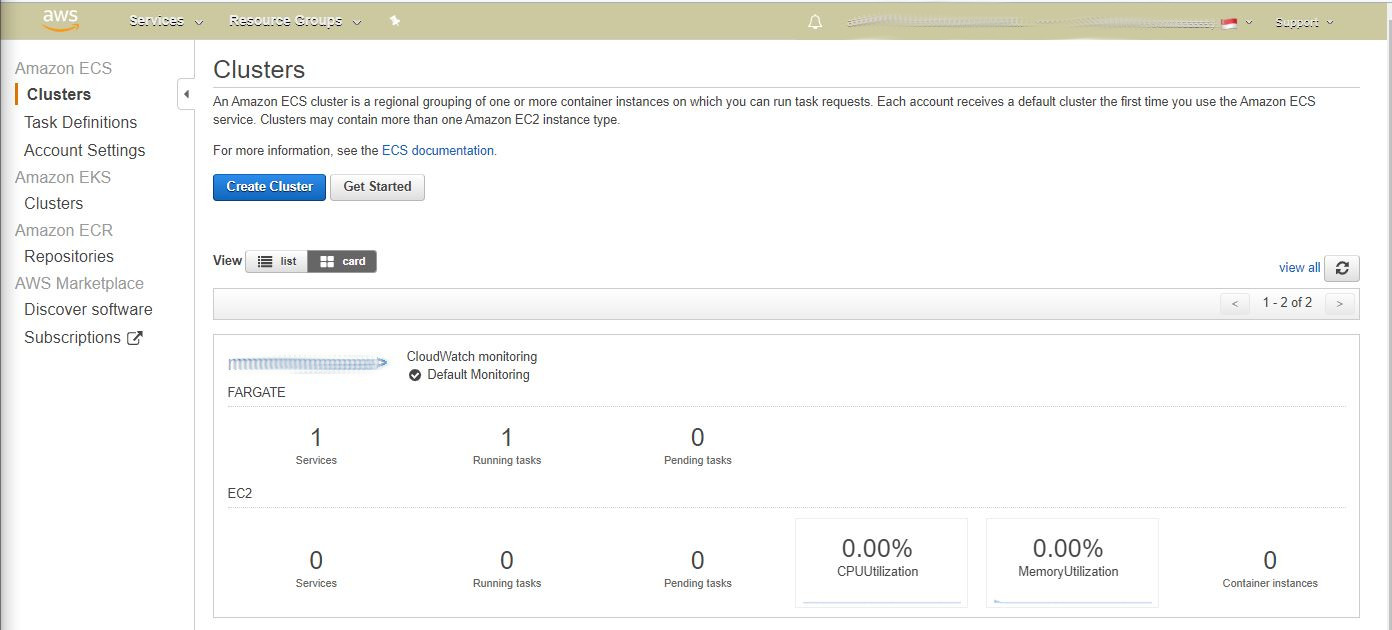Open Amazon EKS Clusters in sidebar
The width and height of the screenshot is (1392, 630).
pyautogui.click(x=54, y=203)
